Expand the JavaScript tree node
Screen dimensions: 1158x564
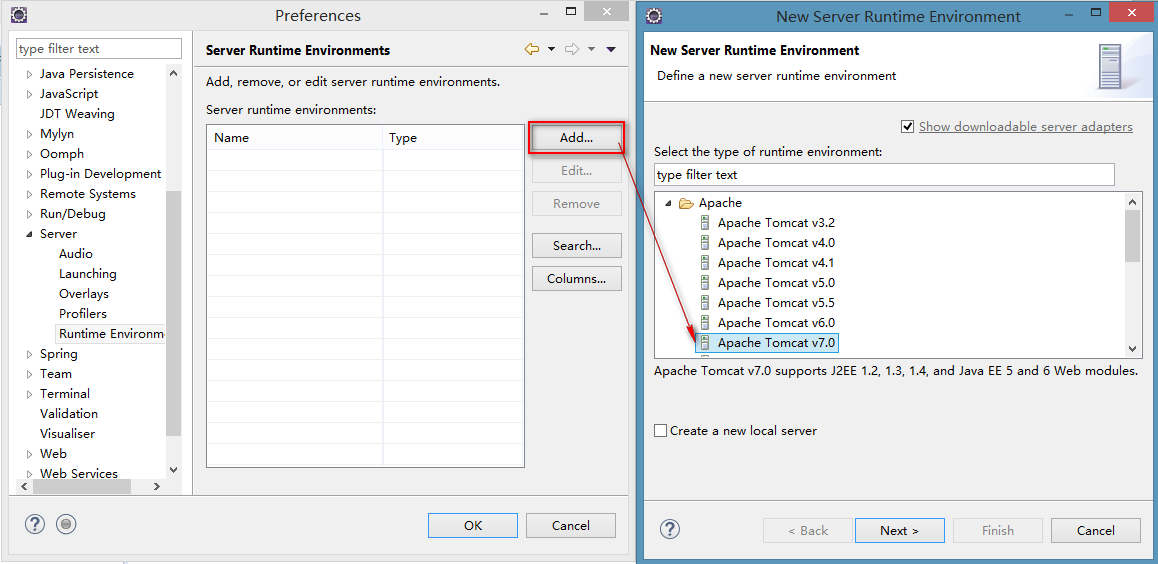(30, 94)
